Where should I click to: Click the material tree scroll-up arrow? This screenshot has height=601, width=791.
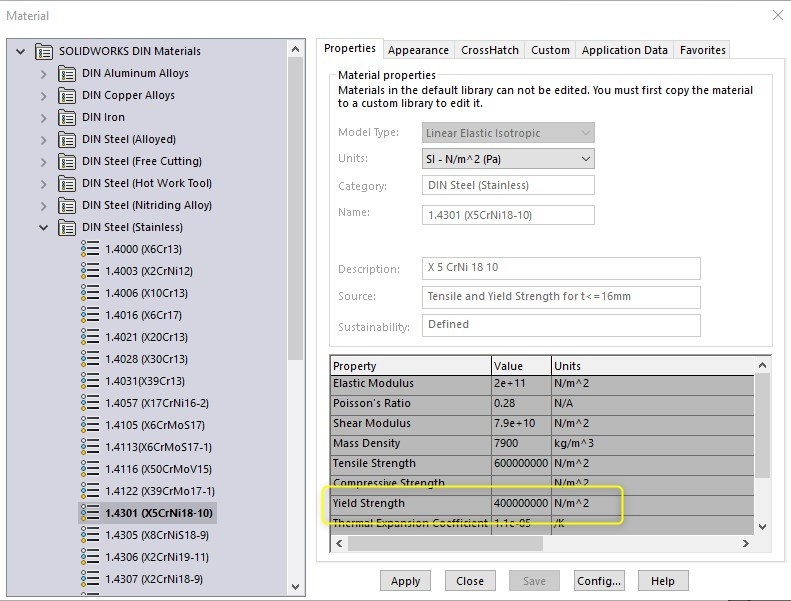click(296, 49)
